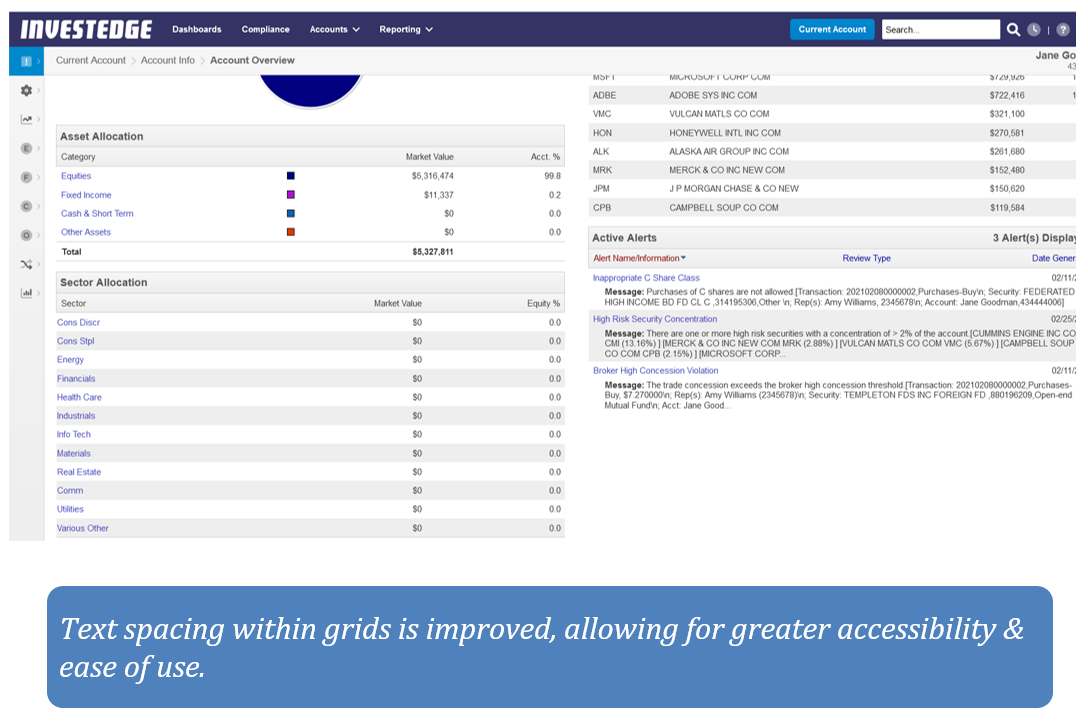Open the Cons Stpl sector link

76,342
